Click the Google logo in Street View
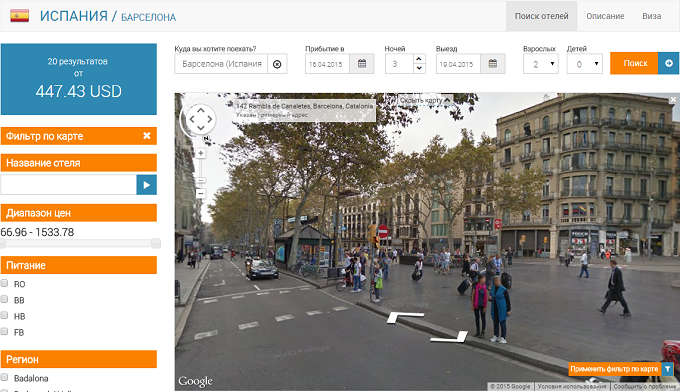 tap(195, 381)
